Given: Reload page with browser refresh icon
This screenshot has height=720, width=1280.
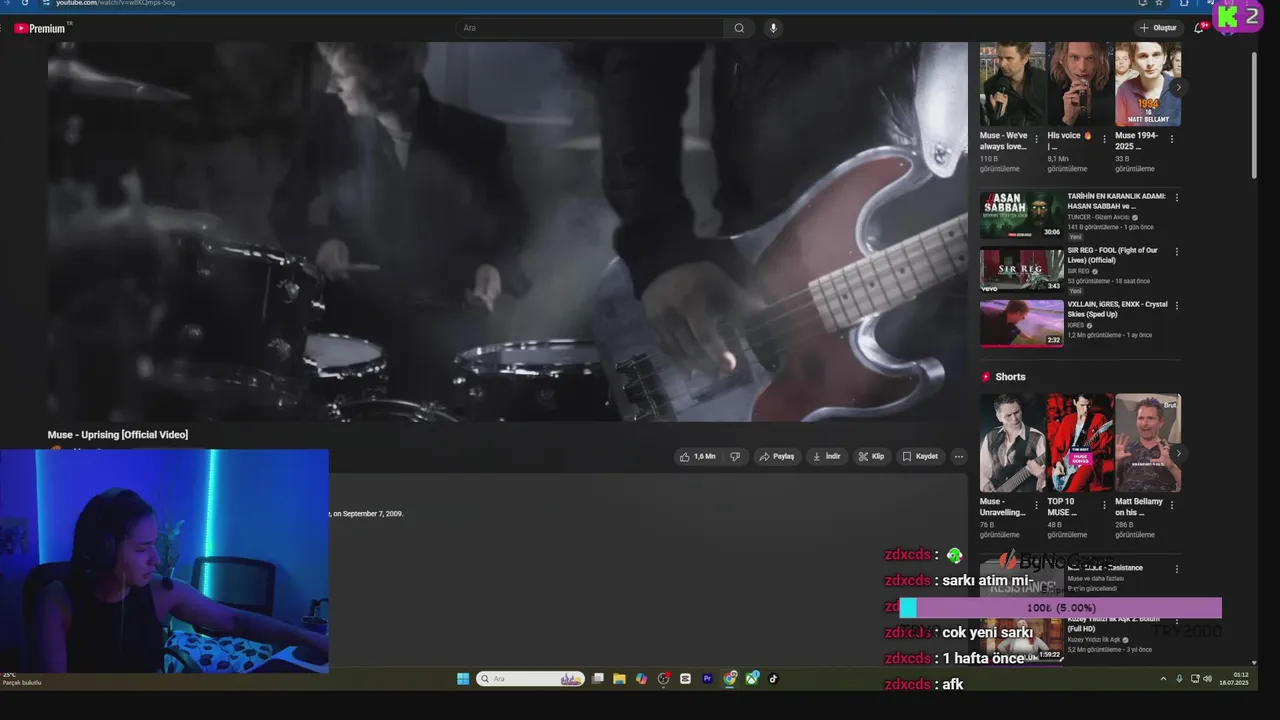Looking at the screenshot, I should click(x=25, y=3).
